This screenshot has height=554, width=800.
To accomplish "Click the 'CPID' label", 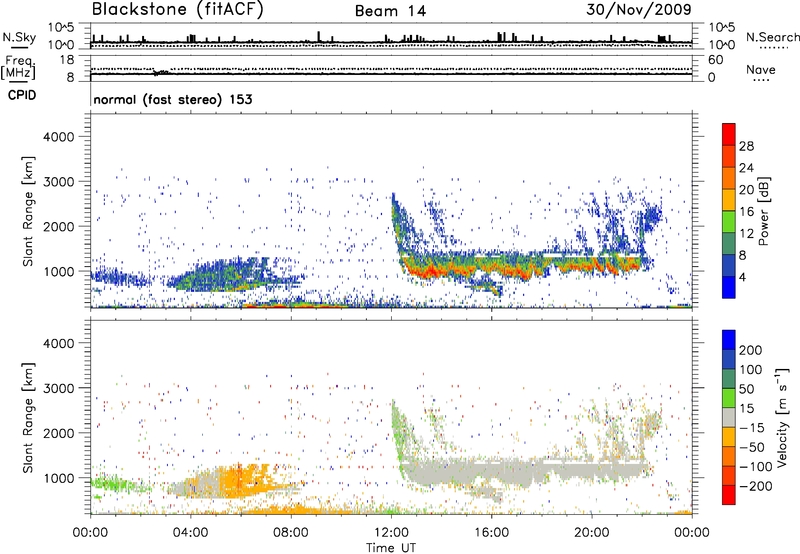I will pyautogui.click(x=22, y=95).
